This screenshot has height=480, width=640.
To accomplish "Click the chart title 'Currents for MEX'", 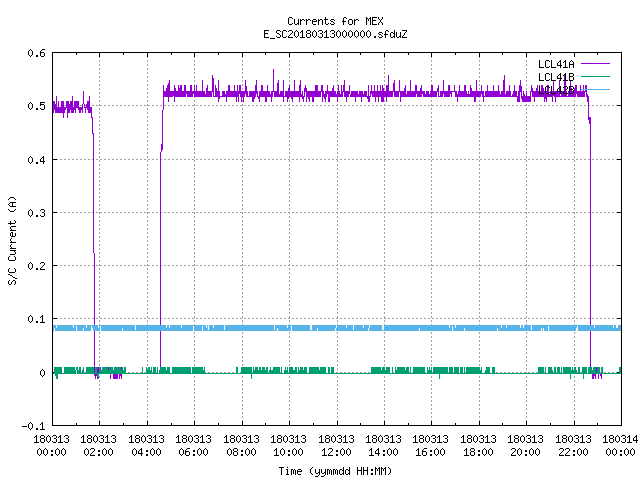I will pyautogui.click(x=335, y=21).
